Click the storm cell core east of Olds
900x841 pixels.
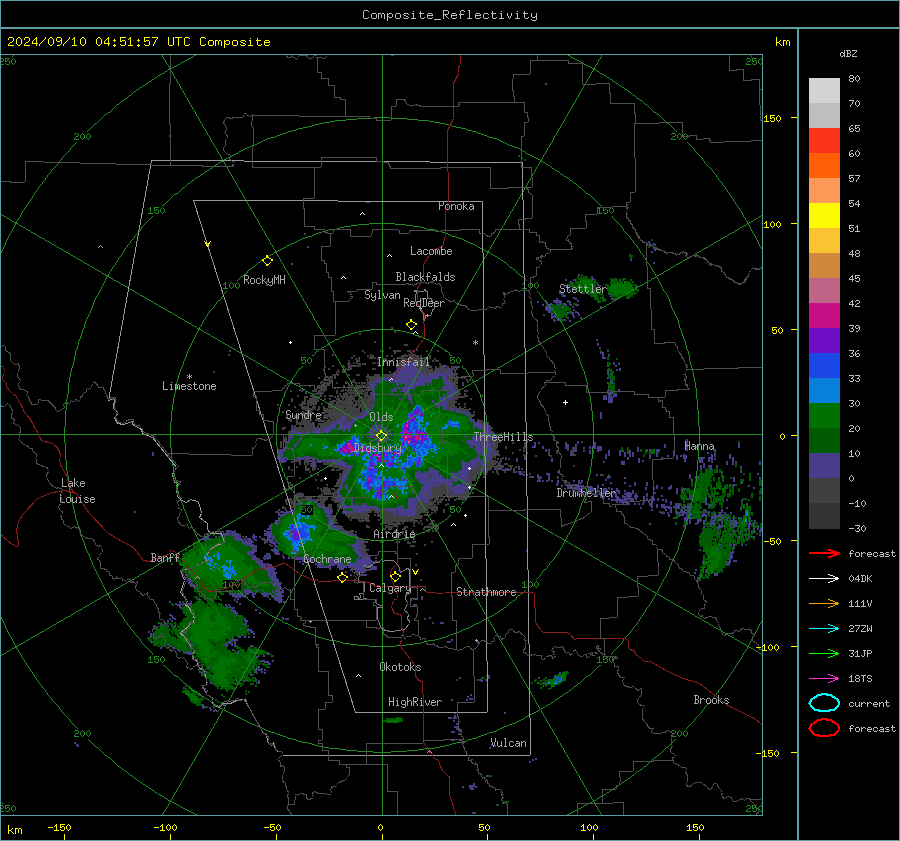click(414, 432)
